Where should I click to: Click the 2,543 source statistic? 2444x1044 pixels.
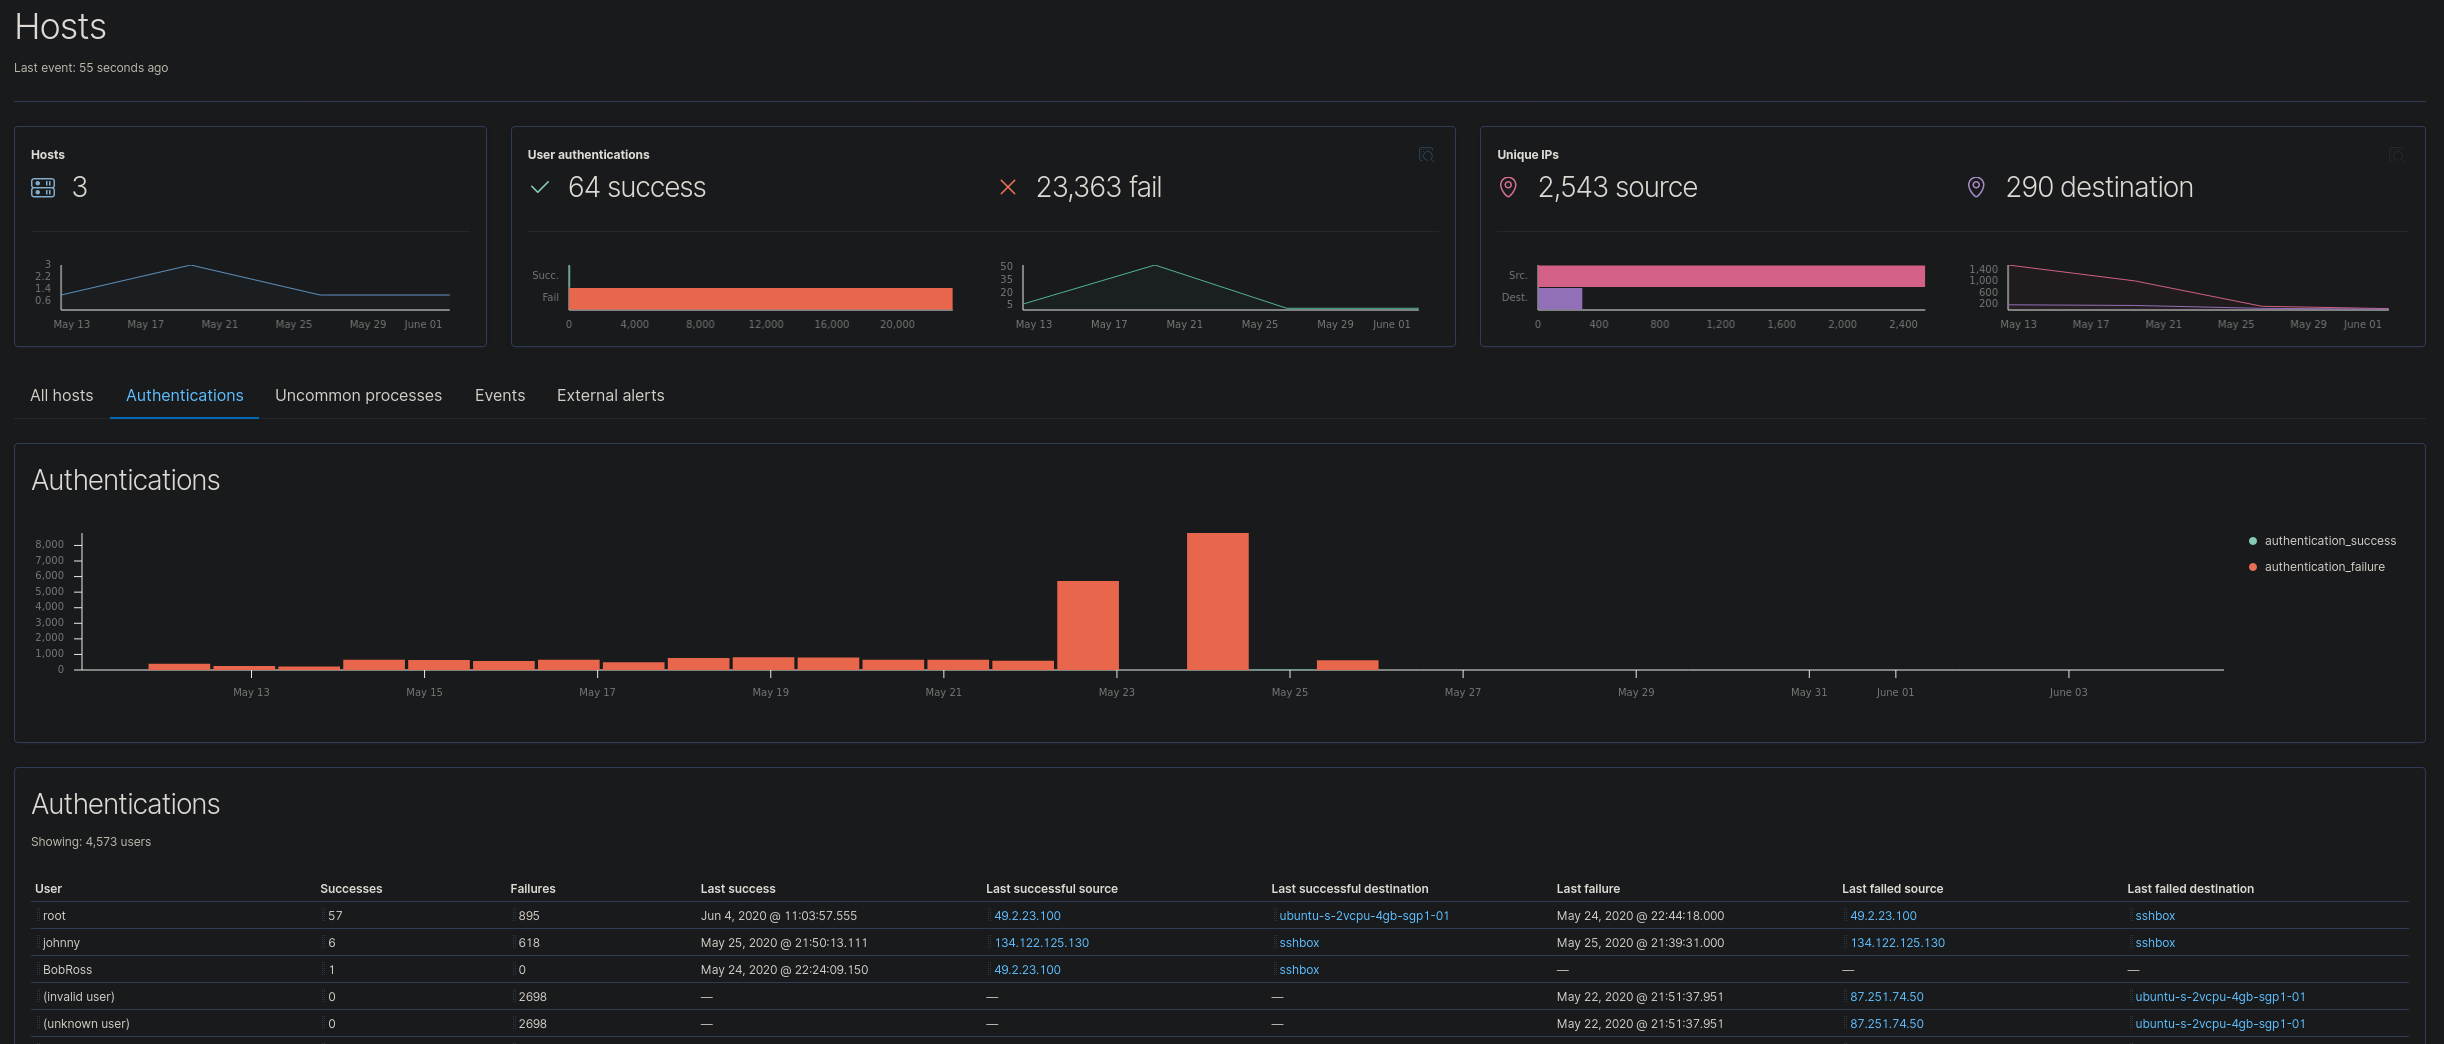click(1617, 187)
